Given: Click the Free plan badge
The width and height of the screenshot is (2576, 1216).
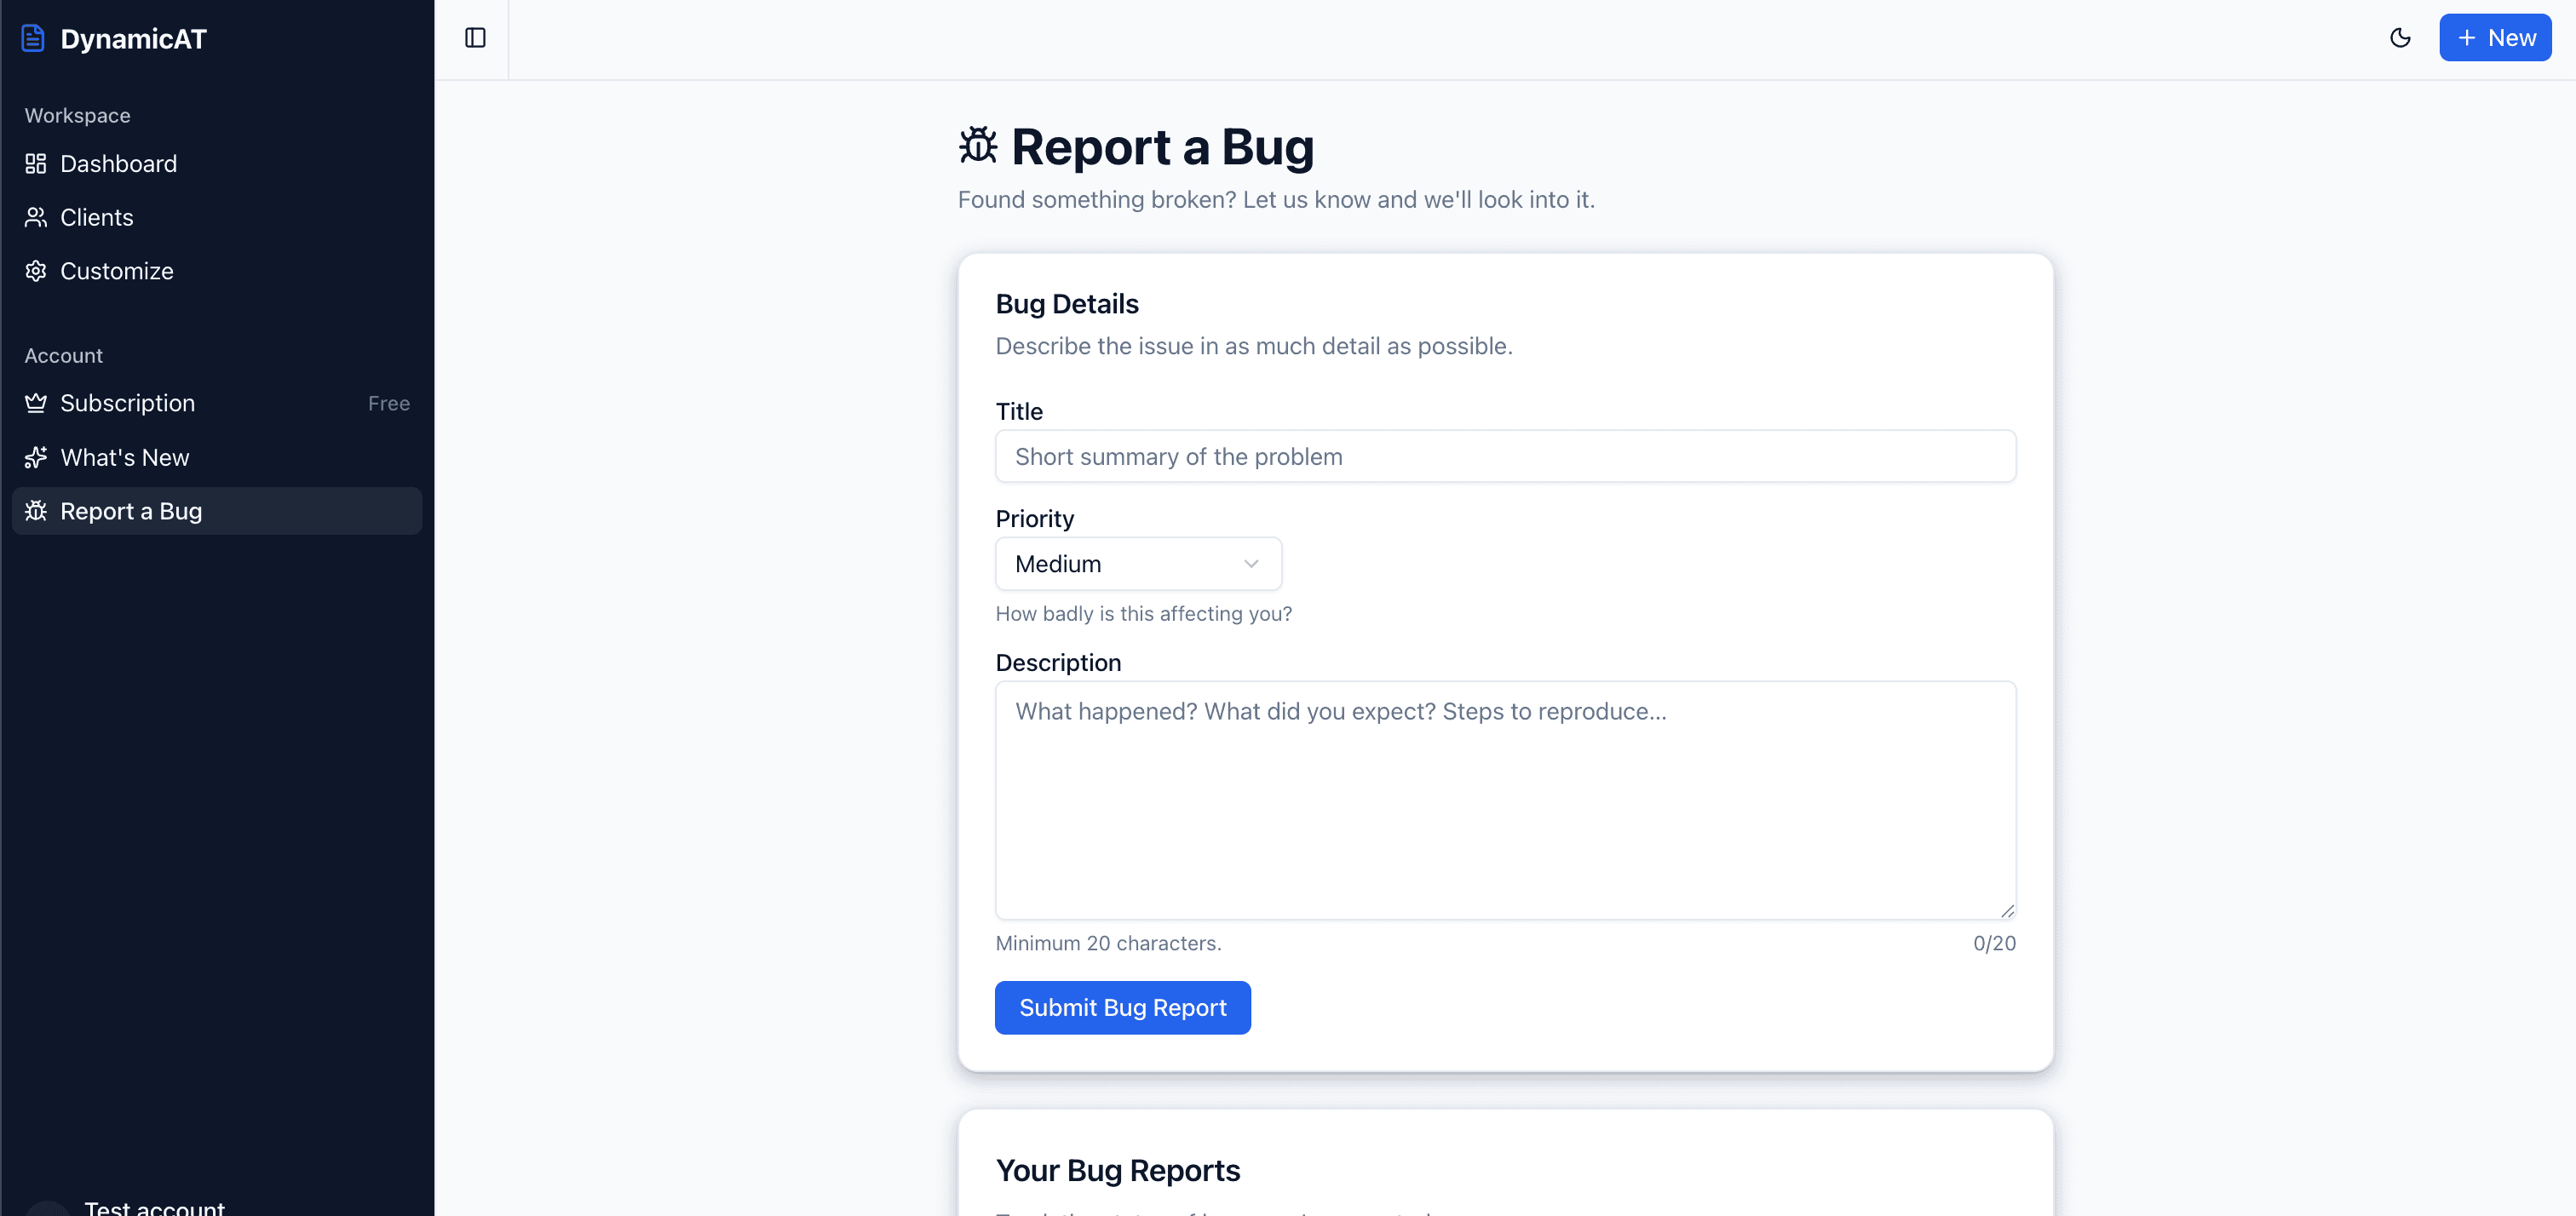Looking at the screenshot, I should click(x=389, y=403).
